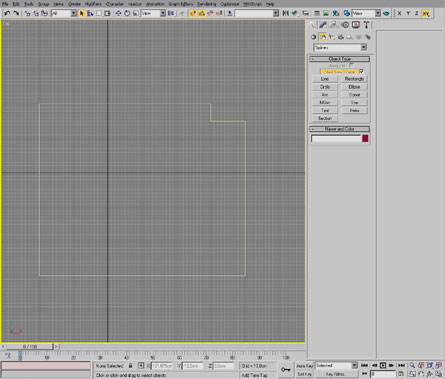Activate the Select Object arrow tool
Image resolution: width=445 pixels, height=379 pixels.
pyautogui.click(x=81, y=13)
